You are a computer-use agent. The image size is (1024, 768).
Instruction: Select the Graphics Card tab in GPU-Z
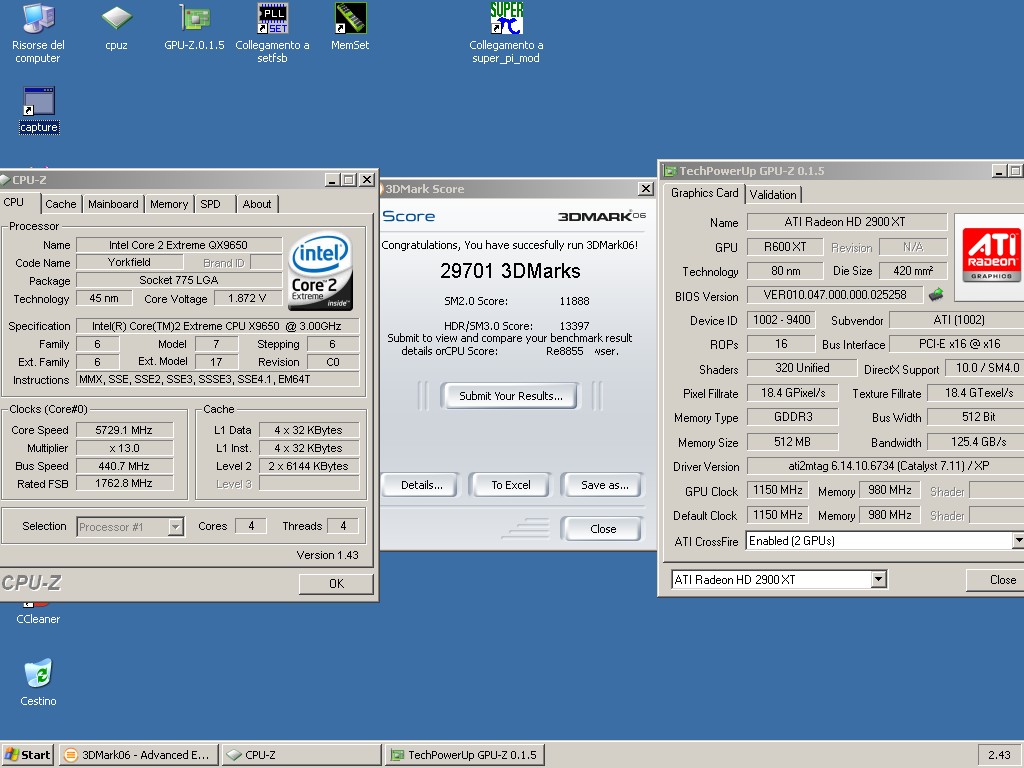tap(704, 193)
